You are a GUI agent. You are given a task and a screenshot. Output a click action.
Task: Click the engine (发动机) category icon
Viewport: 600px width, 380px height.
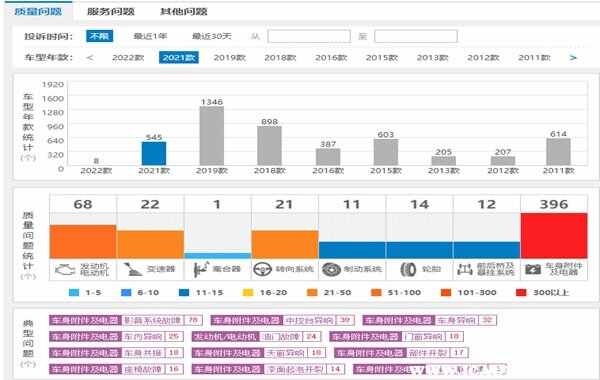point(65,270)
